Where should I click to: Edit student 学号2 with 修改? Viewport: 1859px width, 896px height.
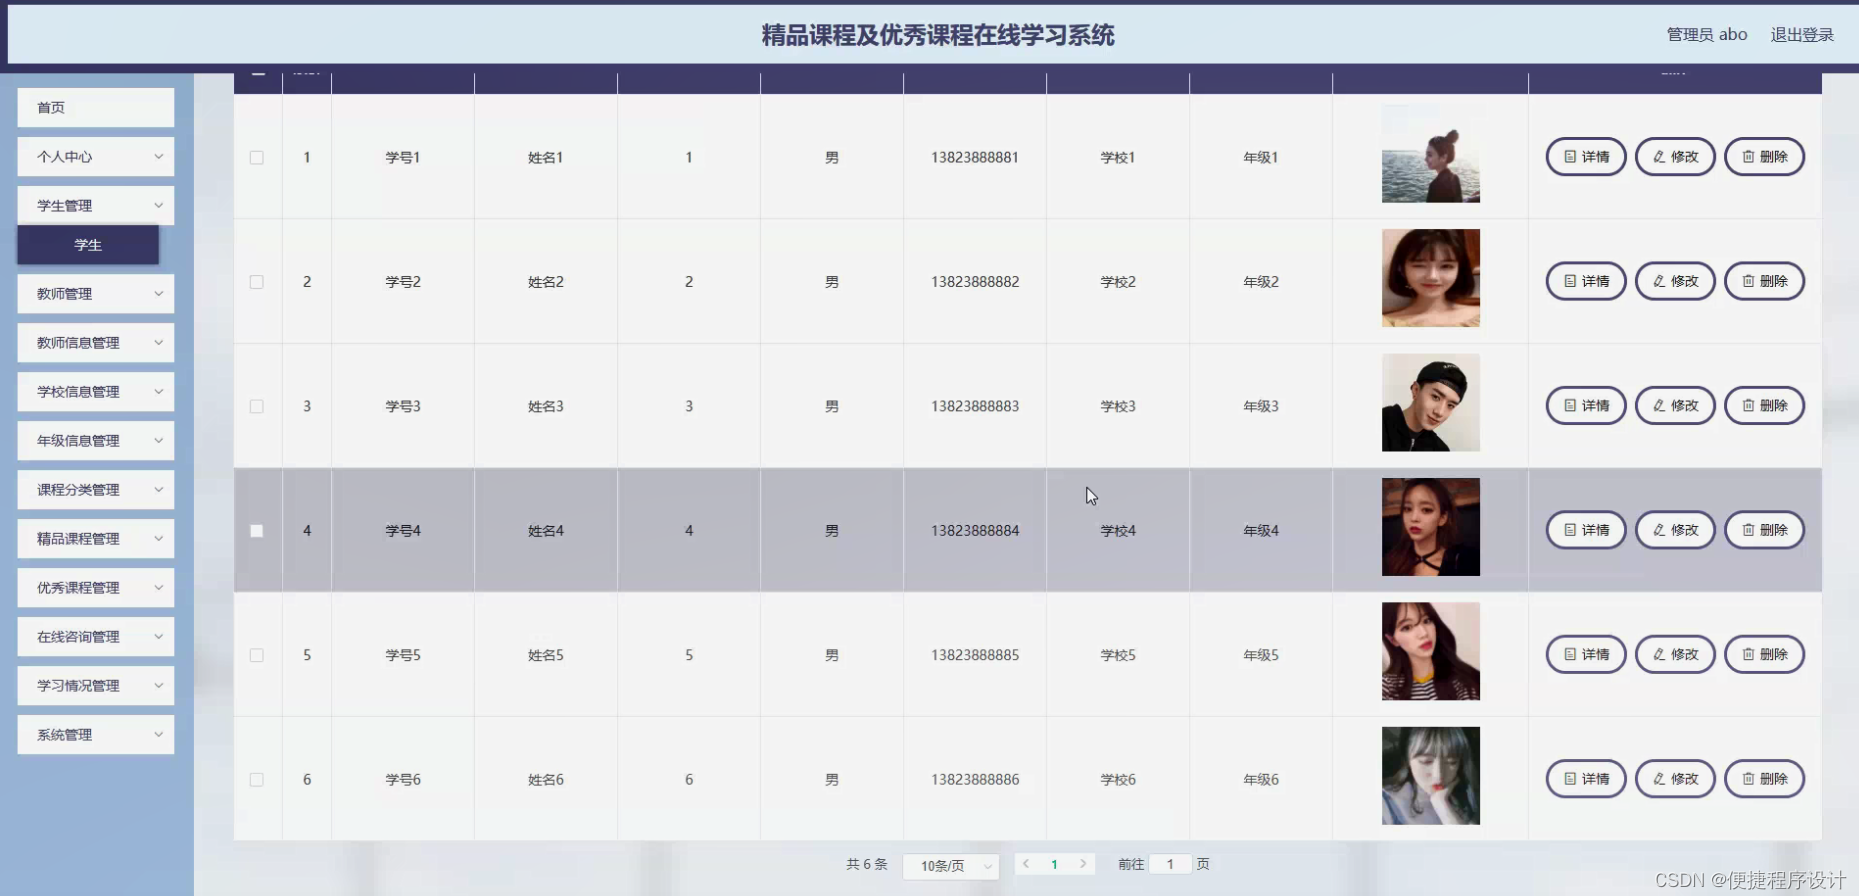point(1675,281)
